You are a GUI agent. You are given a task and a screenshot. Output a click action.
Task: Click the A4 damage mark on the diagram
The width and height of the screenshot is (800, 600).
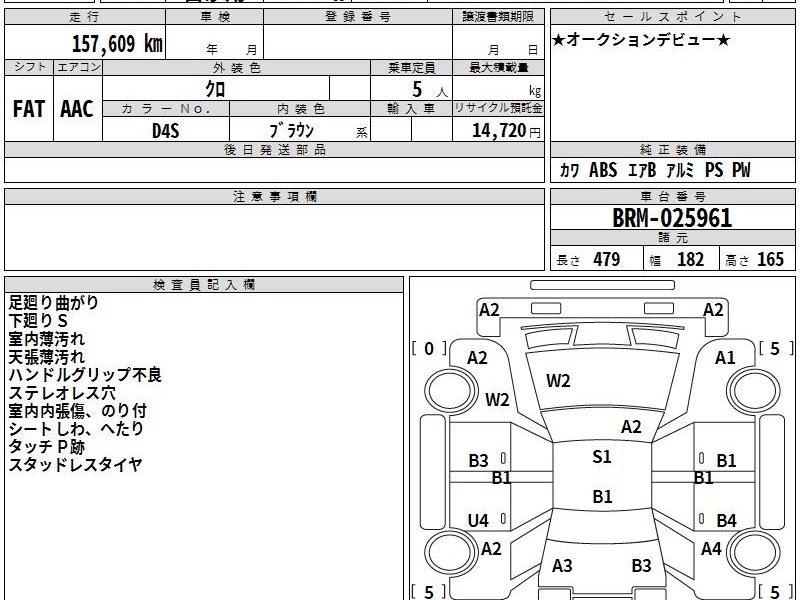[x=711, y=548]
